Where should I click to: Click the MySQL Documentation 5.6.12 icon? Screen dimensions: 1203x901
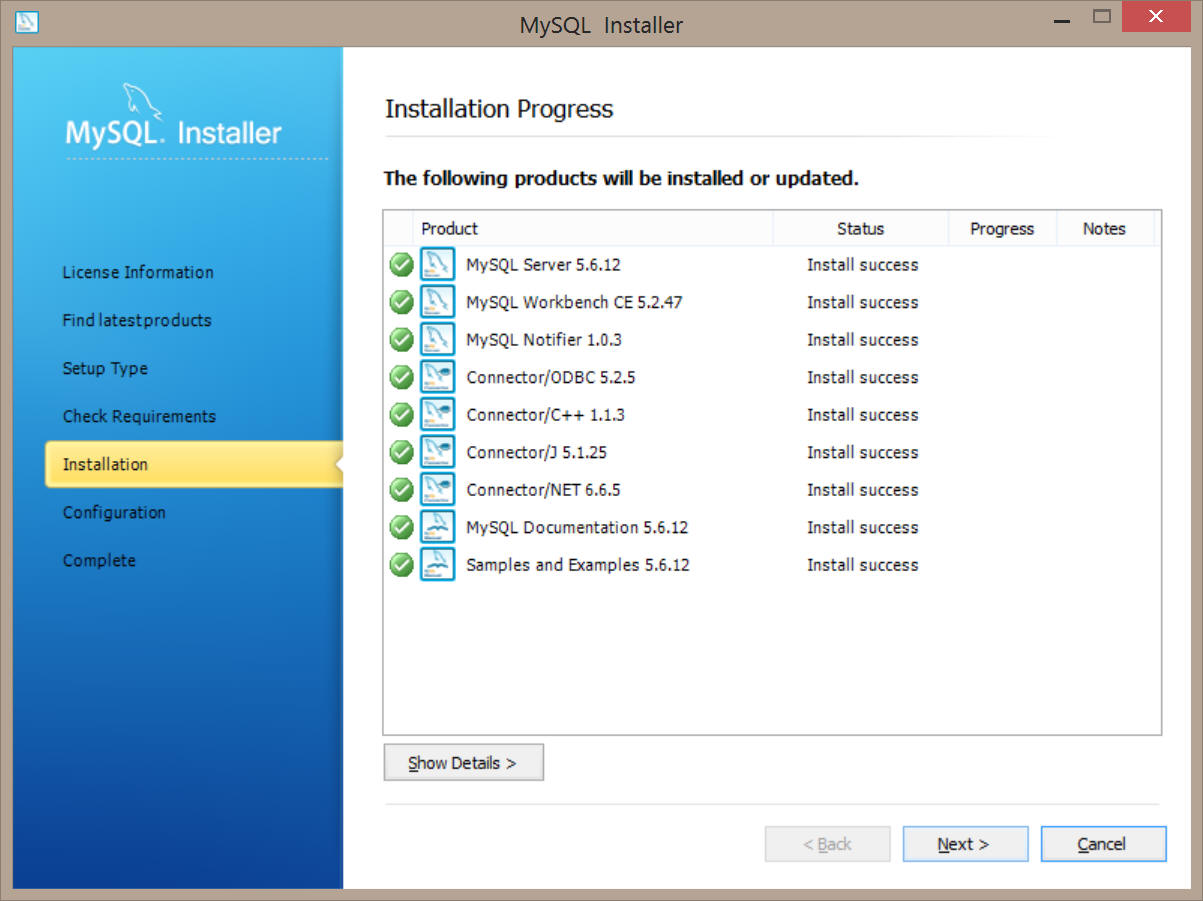point(437,527)
